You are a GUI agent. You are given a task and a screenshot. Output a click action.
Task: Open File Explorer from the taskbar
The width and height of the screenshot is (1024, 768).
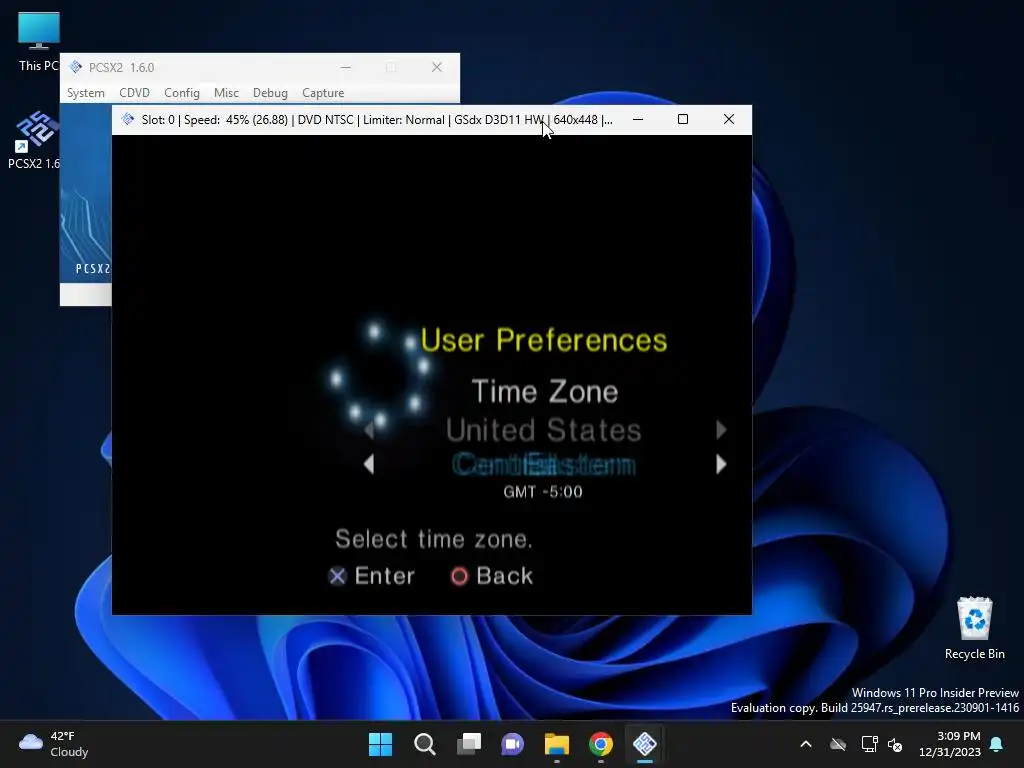(x=557, y=744)
